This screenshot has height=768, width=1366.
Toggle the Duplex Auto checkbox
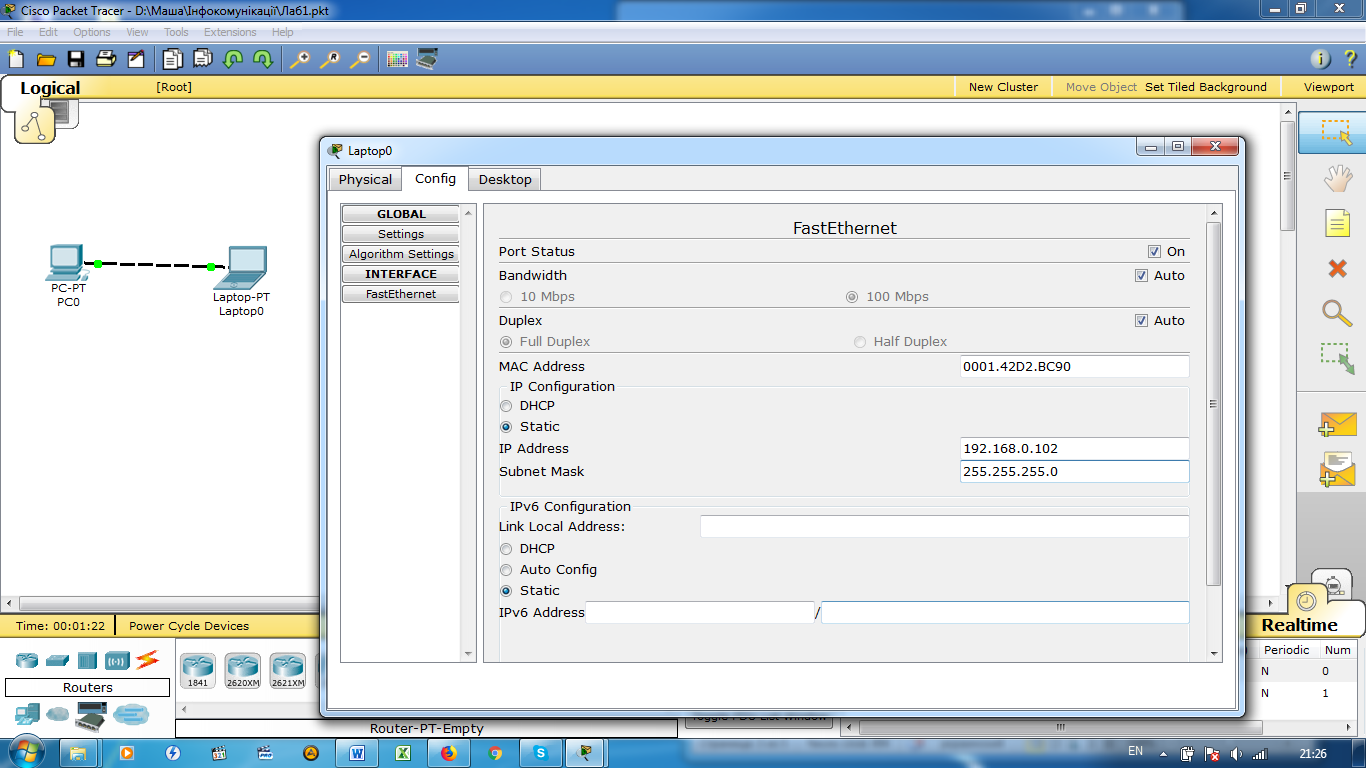coord(1141,321)
